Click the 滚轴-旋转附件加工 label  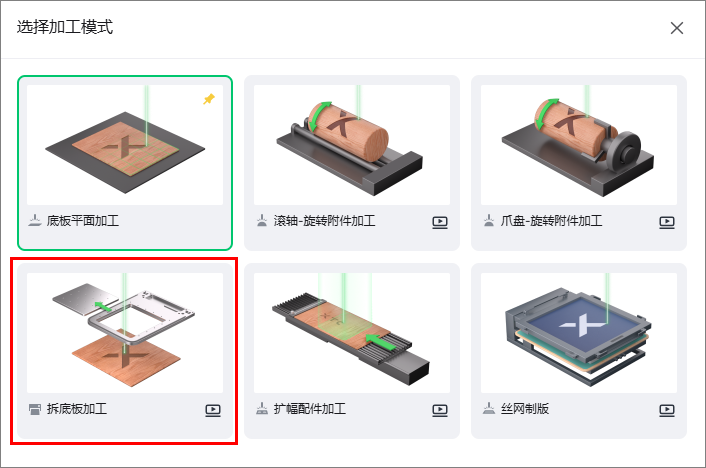click(x=324, y=221)
